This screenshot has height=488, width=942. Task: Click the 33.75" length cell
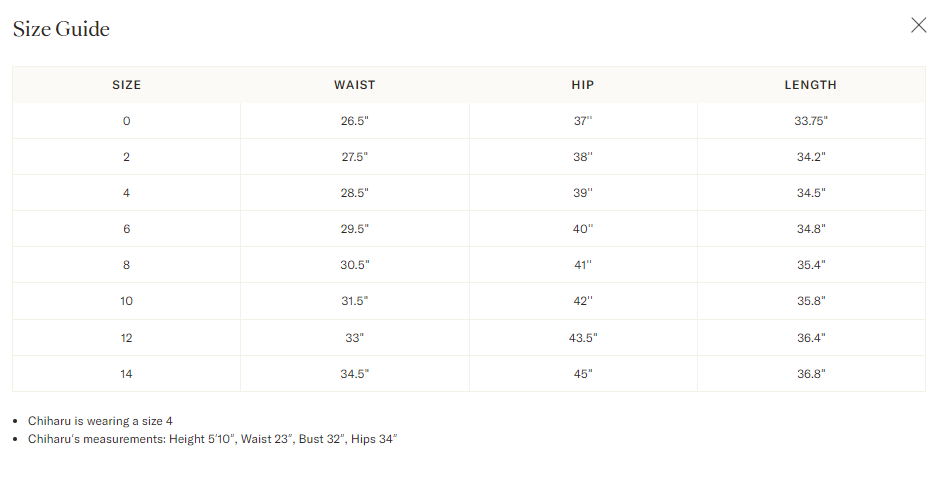click(x=810, y=121)
